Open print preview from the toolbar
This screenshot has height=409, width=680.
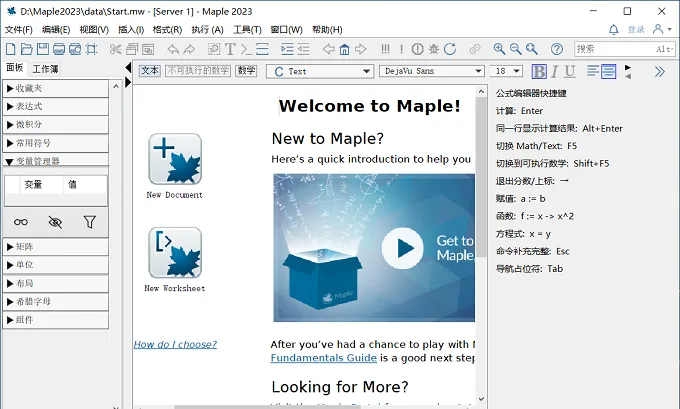coord(75,49)
